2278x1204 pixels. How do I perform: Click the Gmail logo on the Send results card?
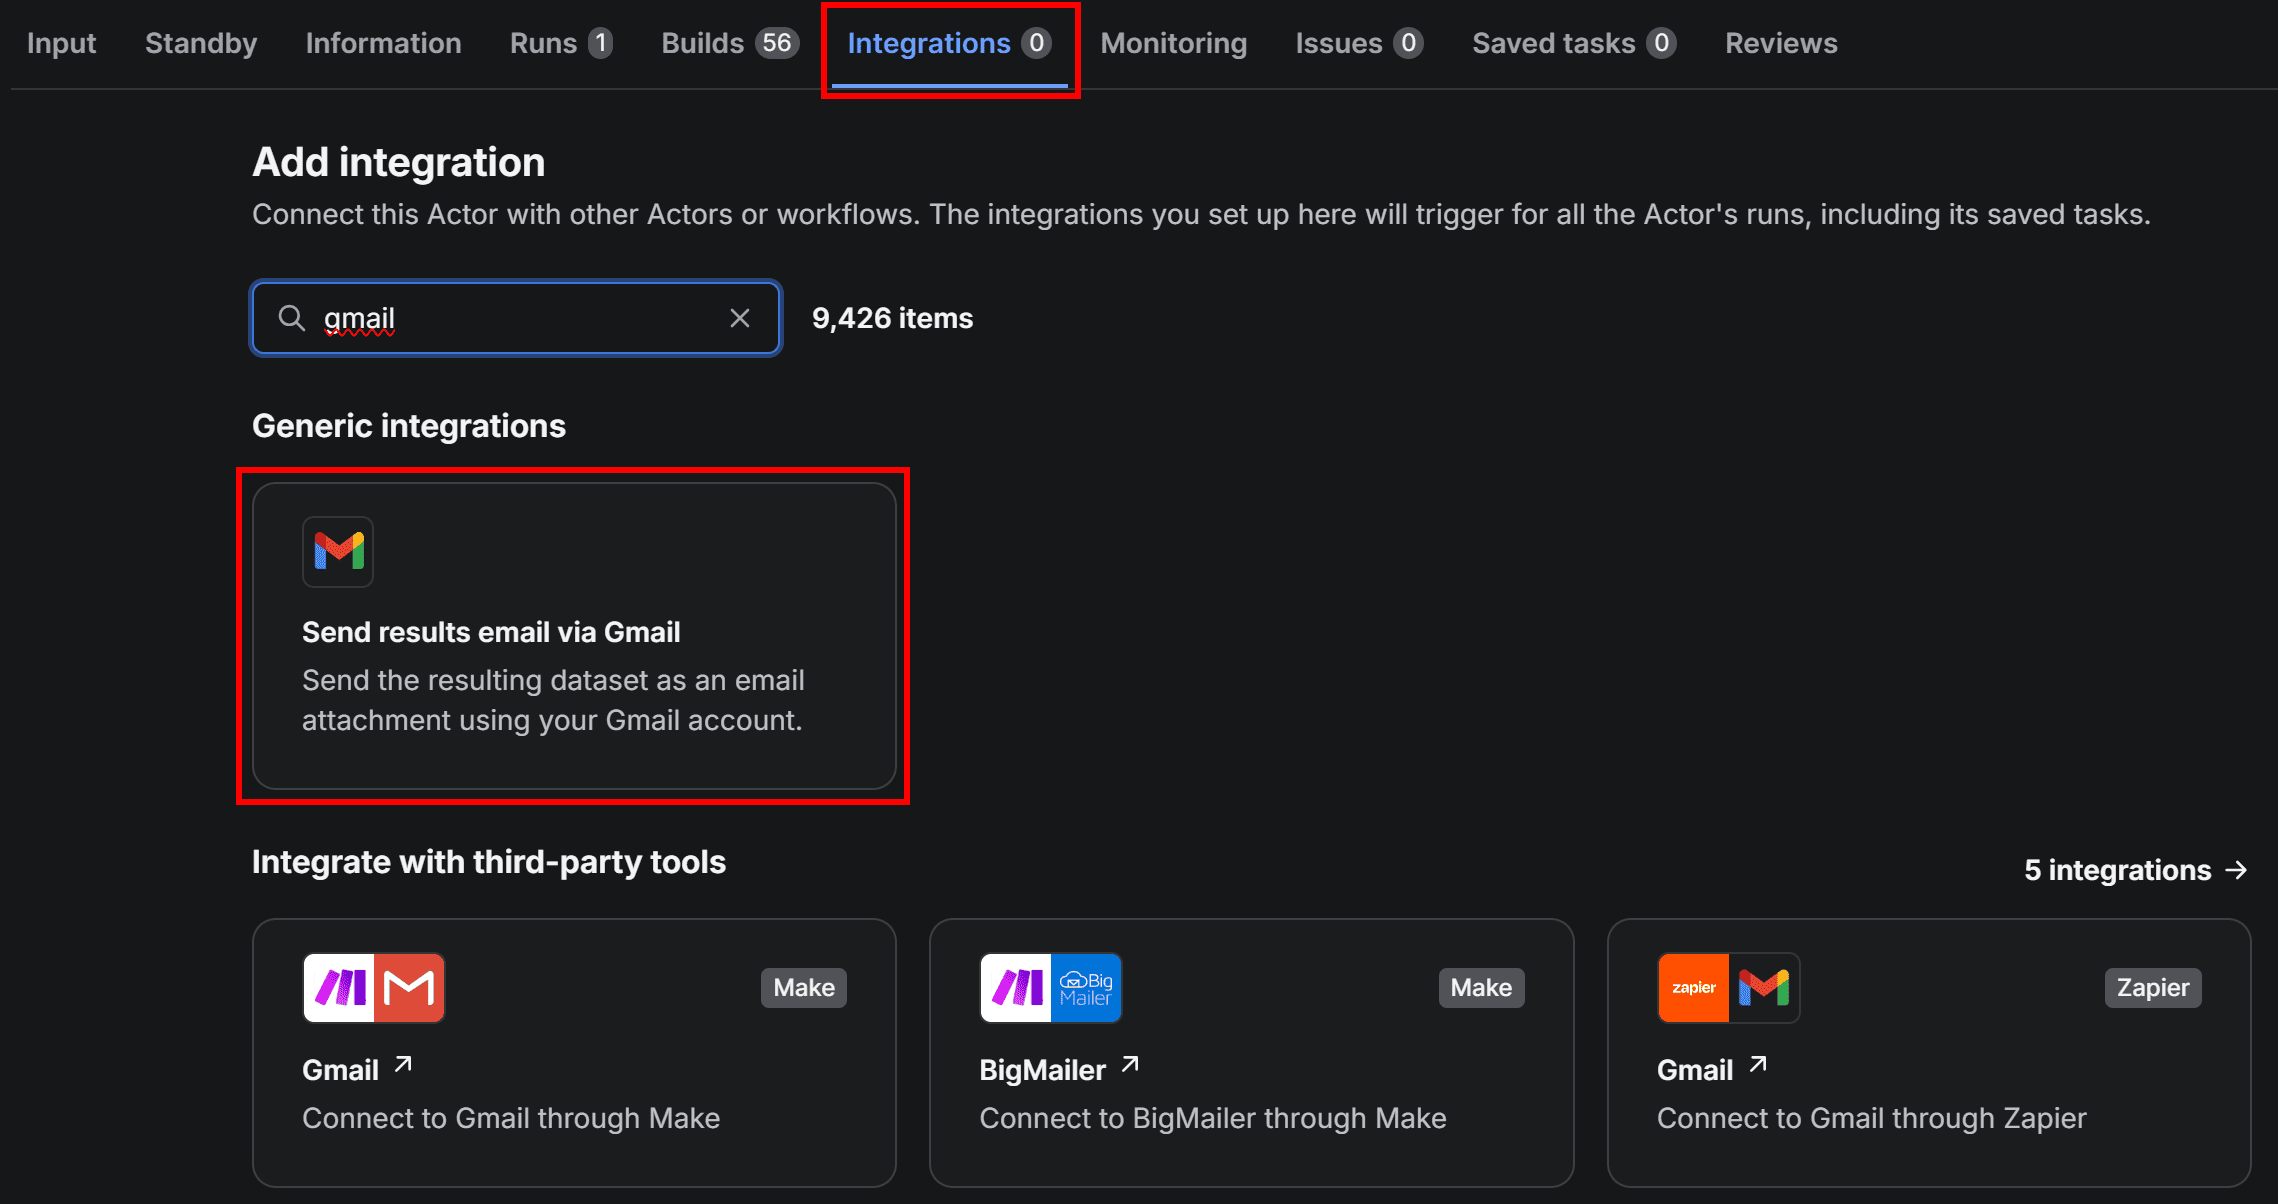coord(337,551)
